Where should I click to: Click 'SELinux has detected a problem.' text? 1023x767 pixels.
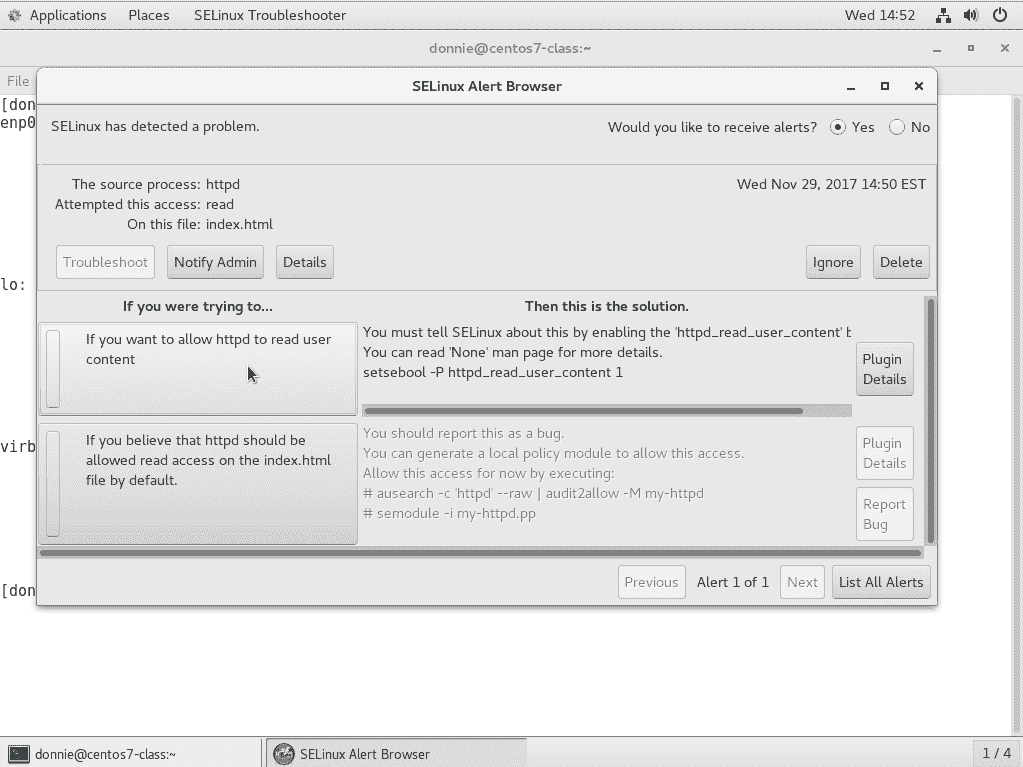[x=155, y=127]
